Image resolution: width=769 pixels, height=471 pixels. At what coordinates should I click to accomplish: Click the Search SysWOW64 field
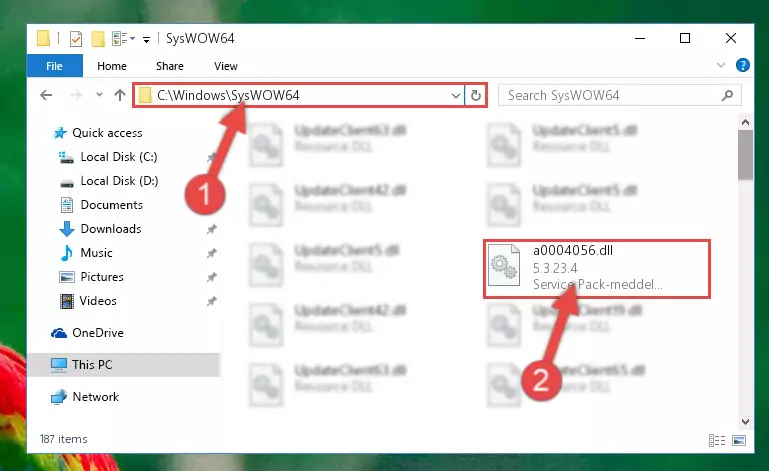point(619,95)
